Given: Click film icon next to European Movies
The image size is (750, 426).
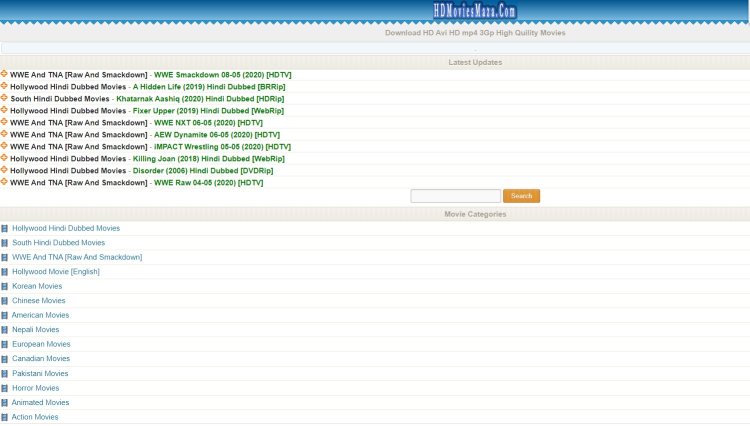Looking at the screenshot, I should [x=4, y=344].
